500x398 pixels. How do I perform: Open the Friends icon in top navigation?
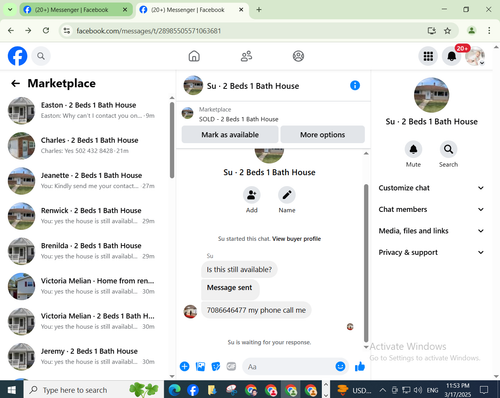pyautogui.click(x=246, y=56)
